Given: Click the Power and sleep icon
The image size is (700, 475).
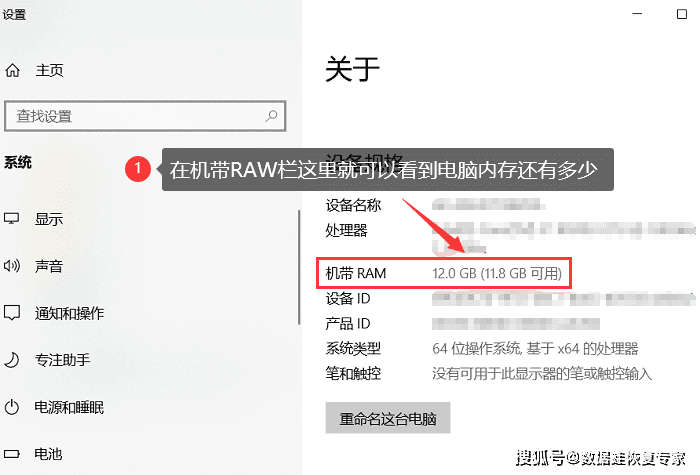Looking at the screenshot, I should (x=12, y=407).
